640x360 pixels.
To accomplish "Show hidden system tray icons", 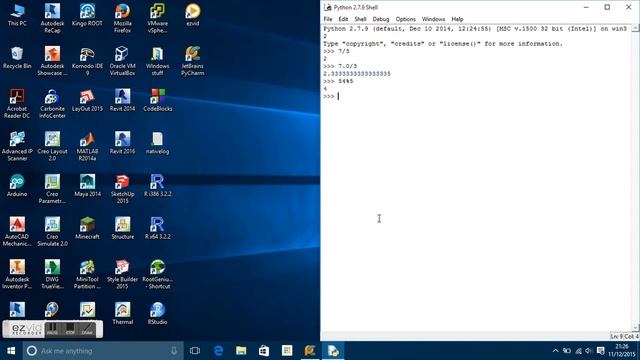I will (555, 351).
